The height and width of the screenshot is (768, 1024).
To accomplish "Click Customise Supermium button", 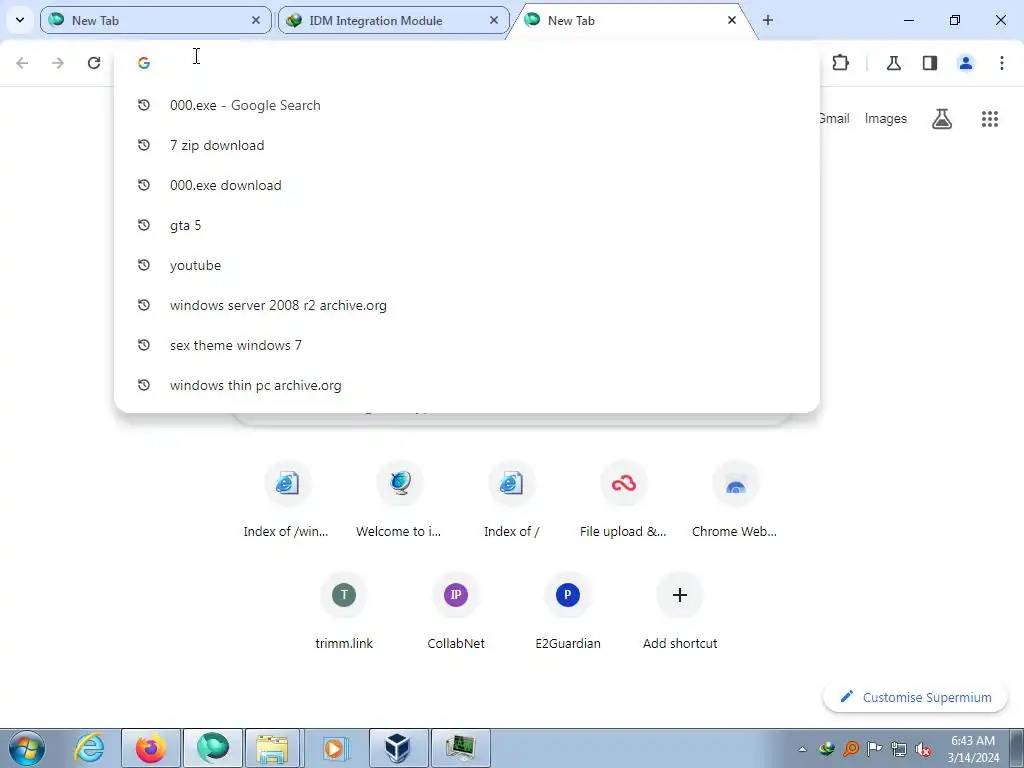I will coord(916,697).
